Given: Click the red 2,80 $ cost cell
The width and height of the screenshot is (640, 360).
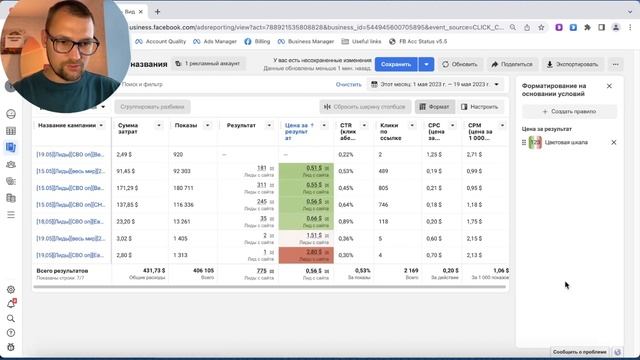Looking at the screenshot, I should [306, 255].
